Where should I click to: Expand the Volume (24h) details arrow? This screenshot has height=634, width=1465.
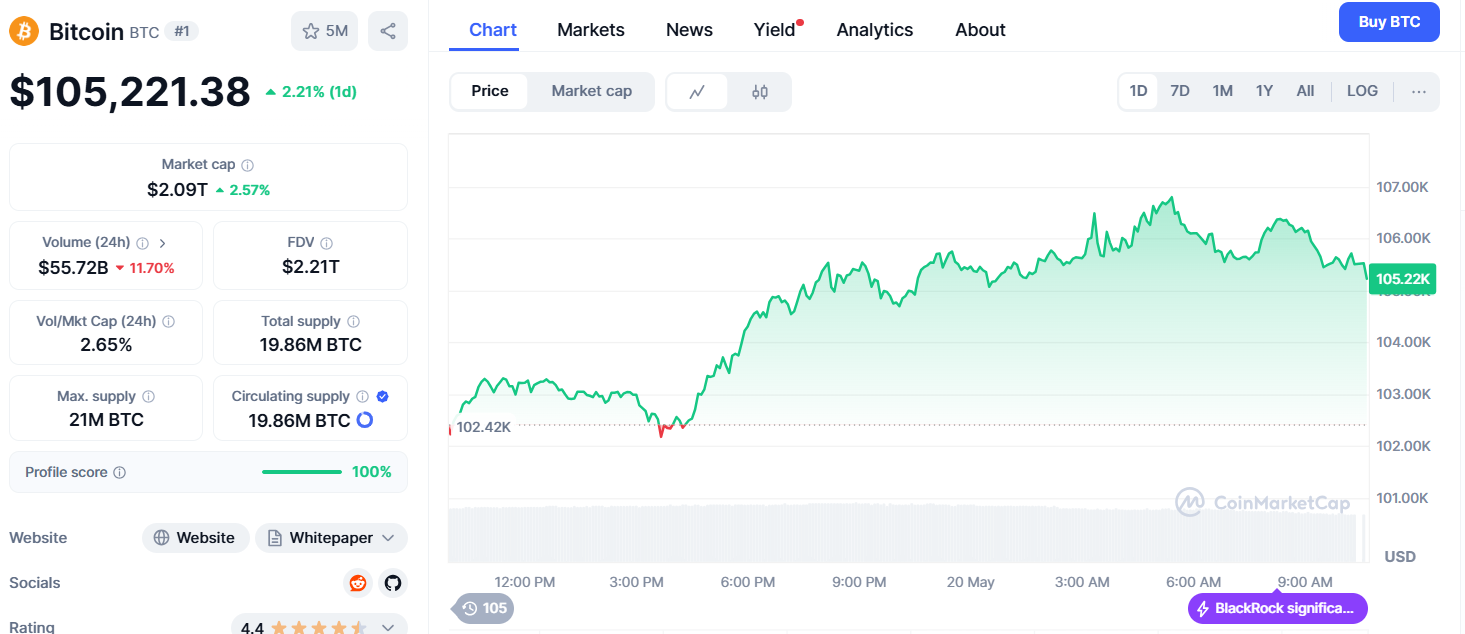point(163,243)
